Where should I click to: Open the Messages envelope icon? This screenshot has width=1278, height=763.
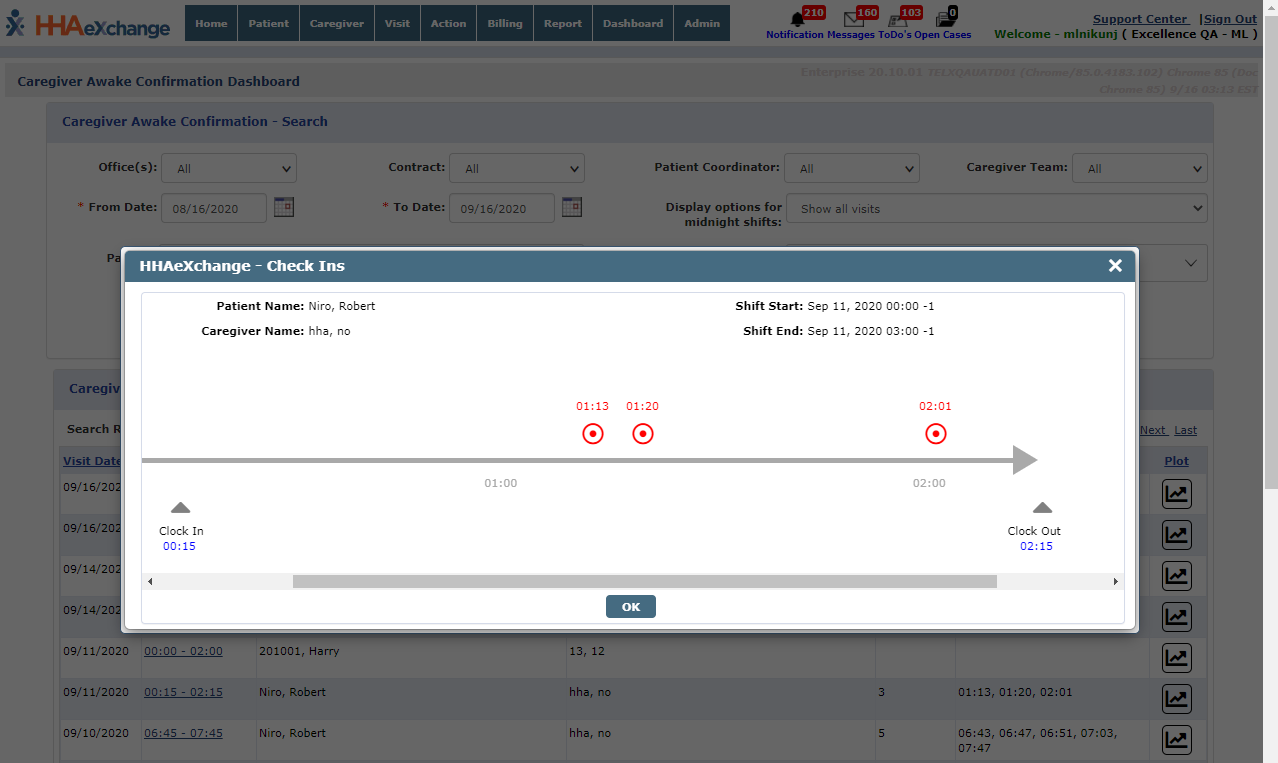[853, 19]
